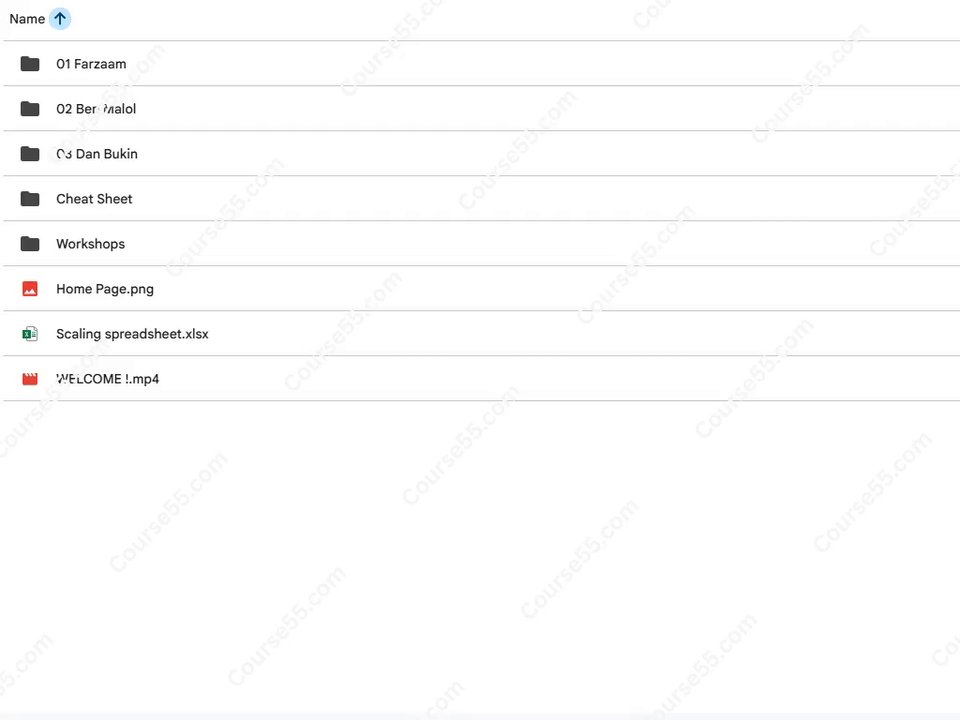Open the 01 Farzaam folder name

[91, 64]
